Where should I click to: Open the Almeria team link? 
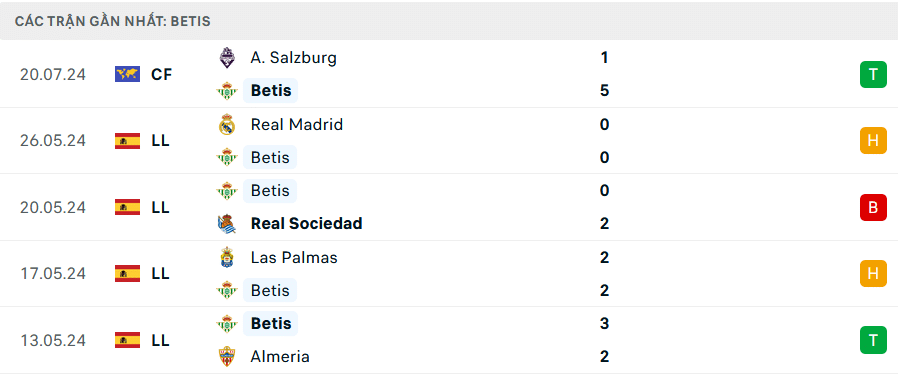tap(280, 357)
